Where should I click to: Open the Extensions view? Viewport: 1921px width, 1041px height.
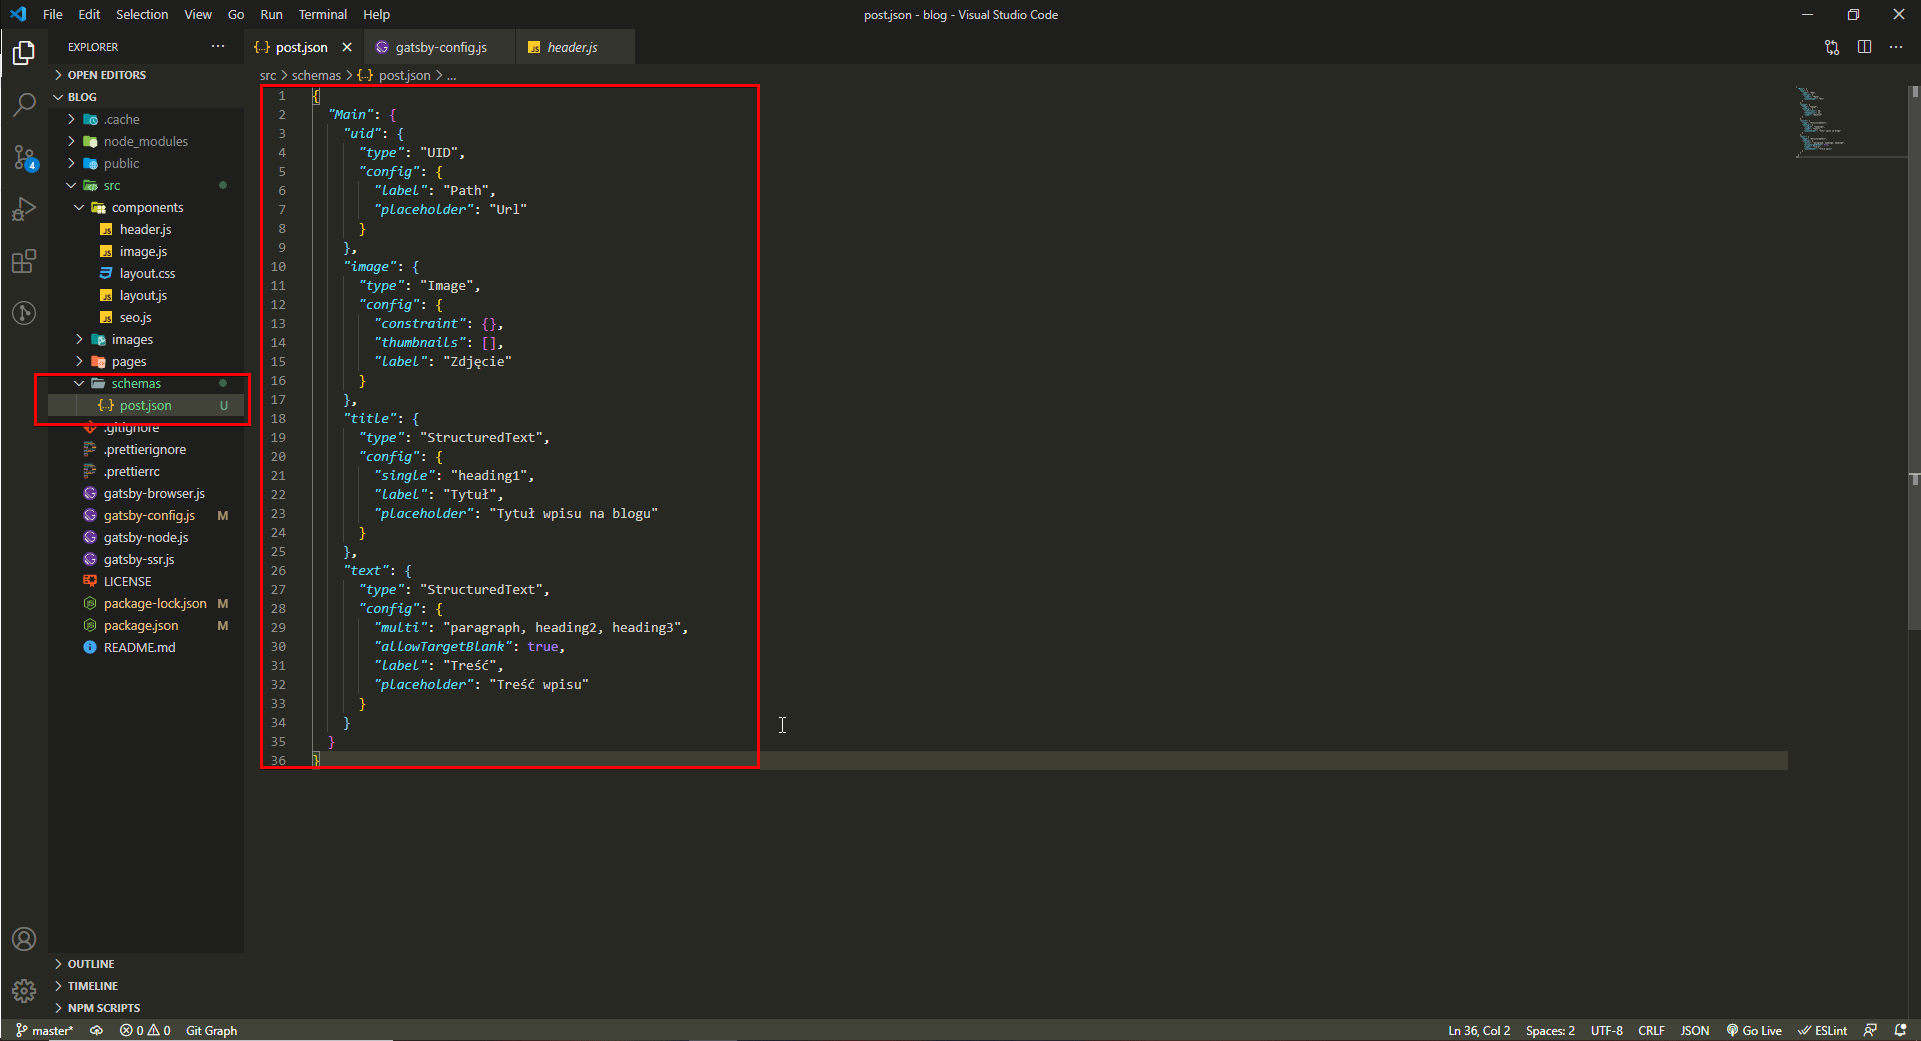pyautogui.click(x=24, y=261)
